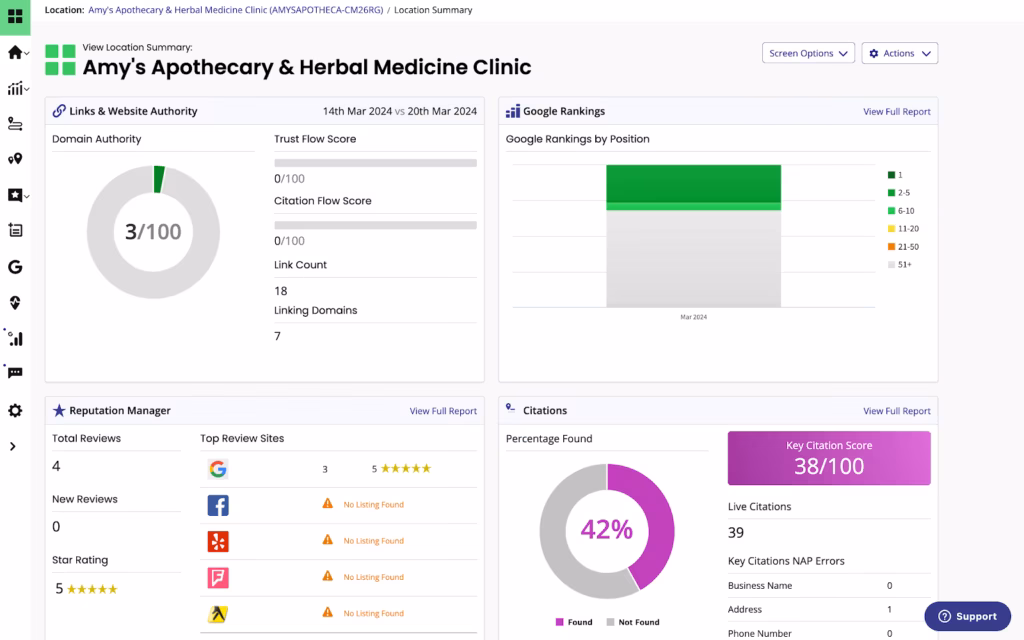The width and height of the screenshot is (1024, 640).
Task: Click the Yelp logo in Top Review Sites
Action: point(218,541)
